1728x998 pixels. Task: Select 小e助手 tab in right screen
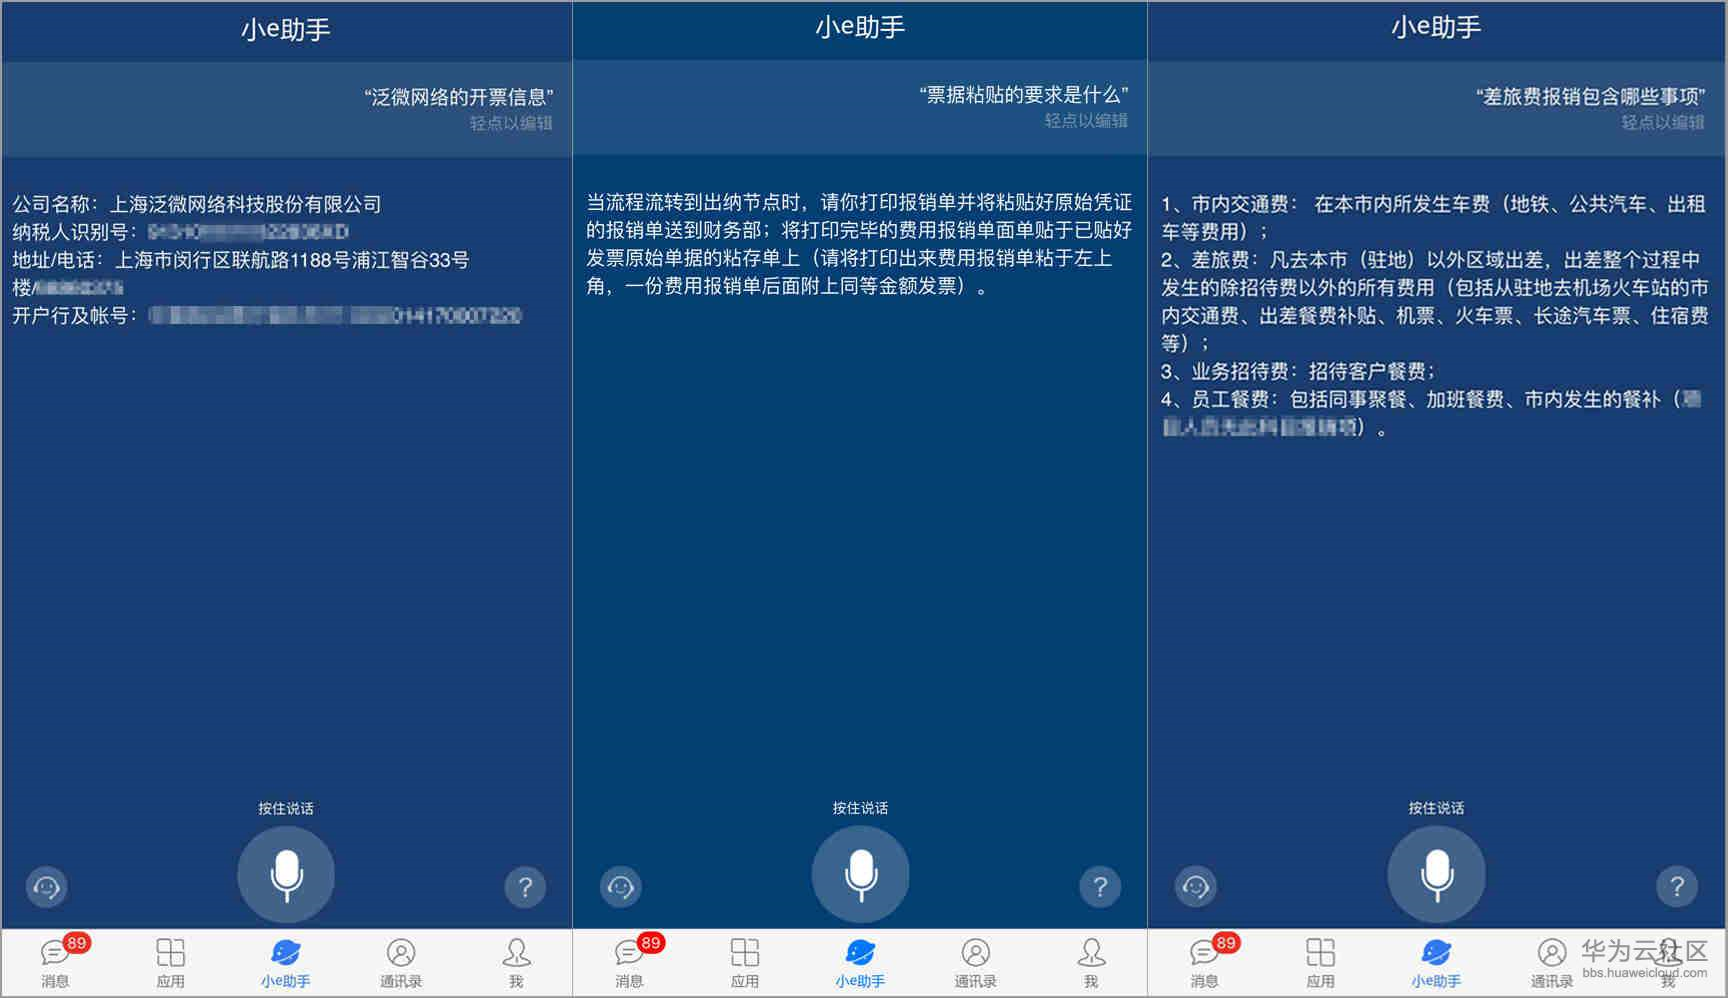[x=1436, y=962]
